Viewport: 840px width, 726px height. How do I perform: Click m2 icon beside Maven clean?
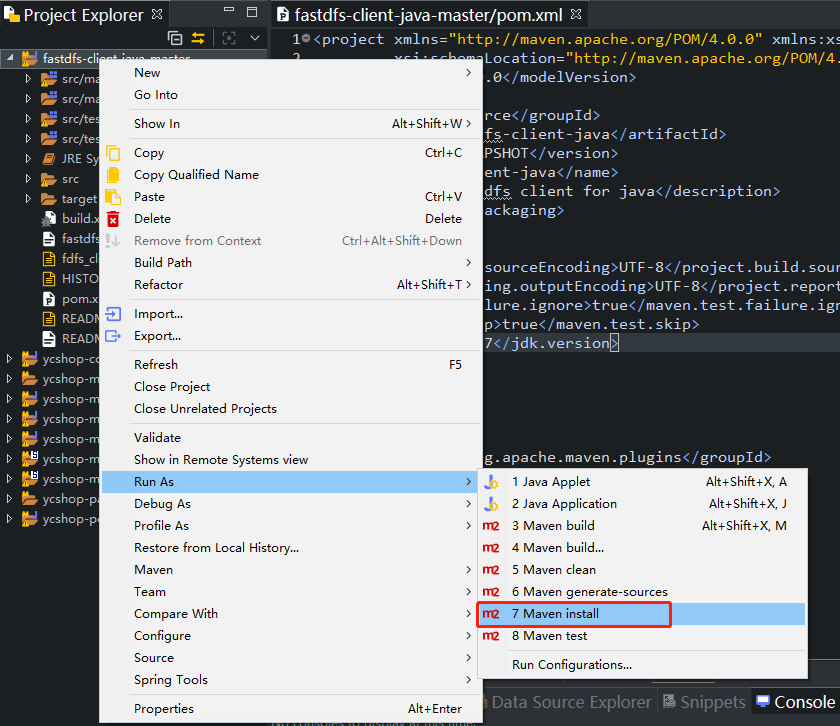[491, 570]
